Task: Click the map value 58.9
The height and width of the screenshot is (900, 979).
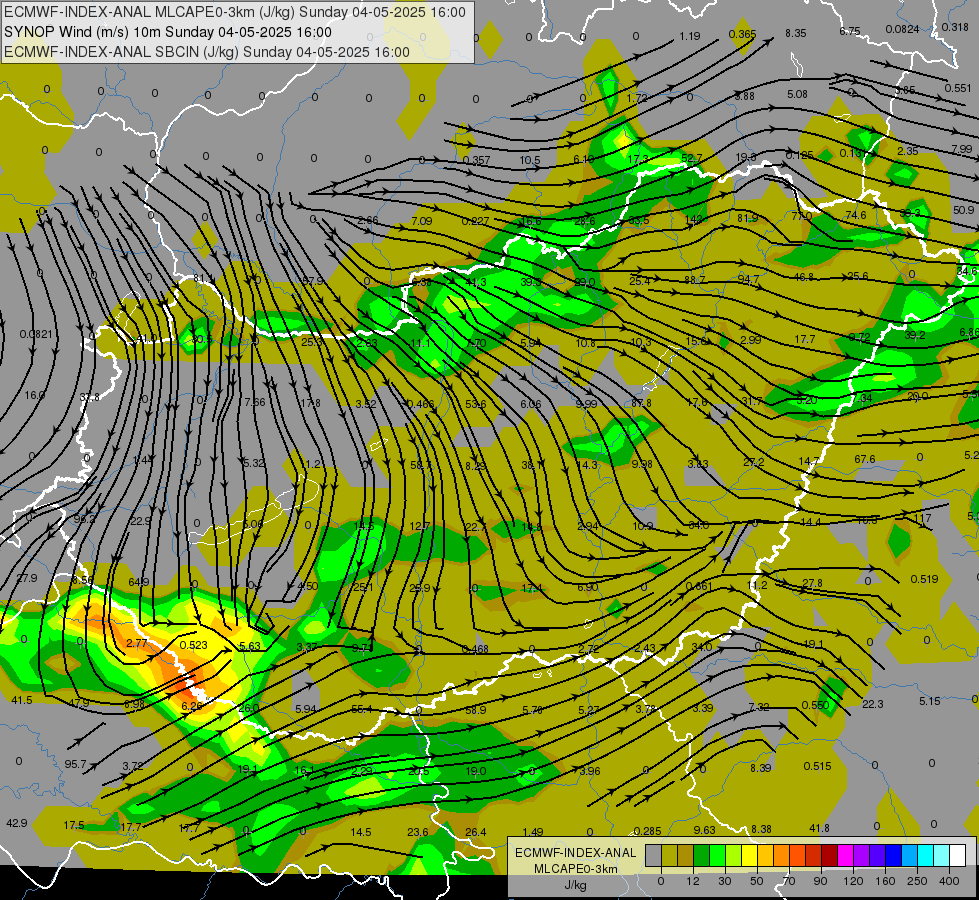Action: 475,710
